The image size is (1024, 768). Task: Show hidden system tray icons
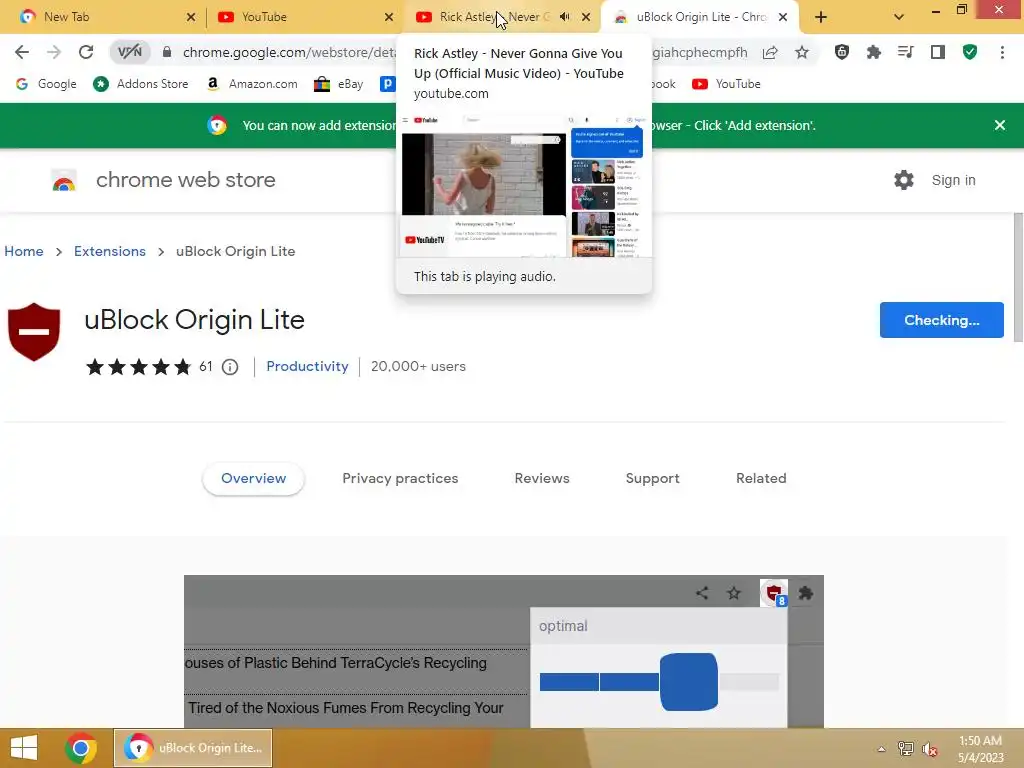point(881,749)
